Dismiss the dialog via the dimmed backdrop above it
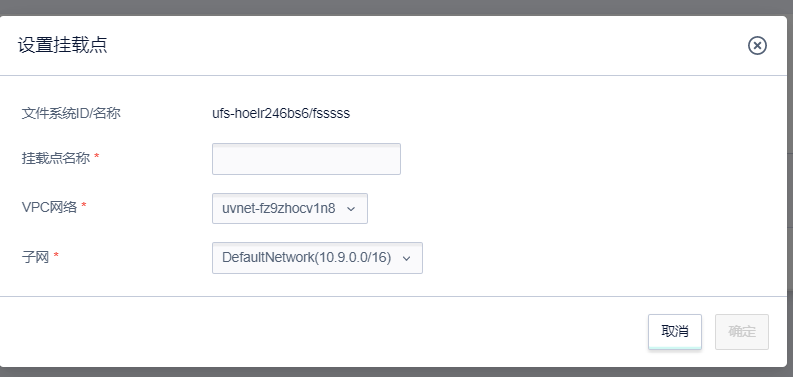This screenshot has height=377, width=793. pos(396,7)
